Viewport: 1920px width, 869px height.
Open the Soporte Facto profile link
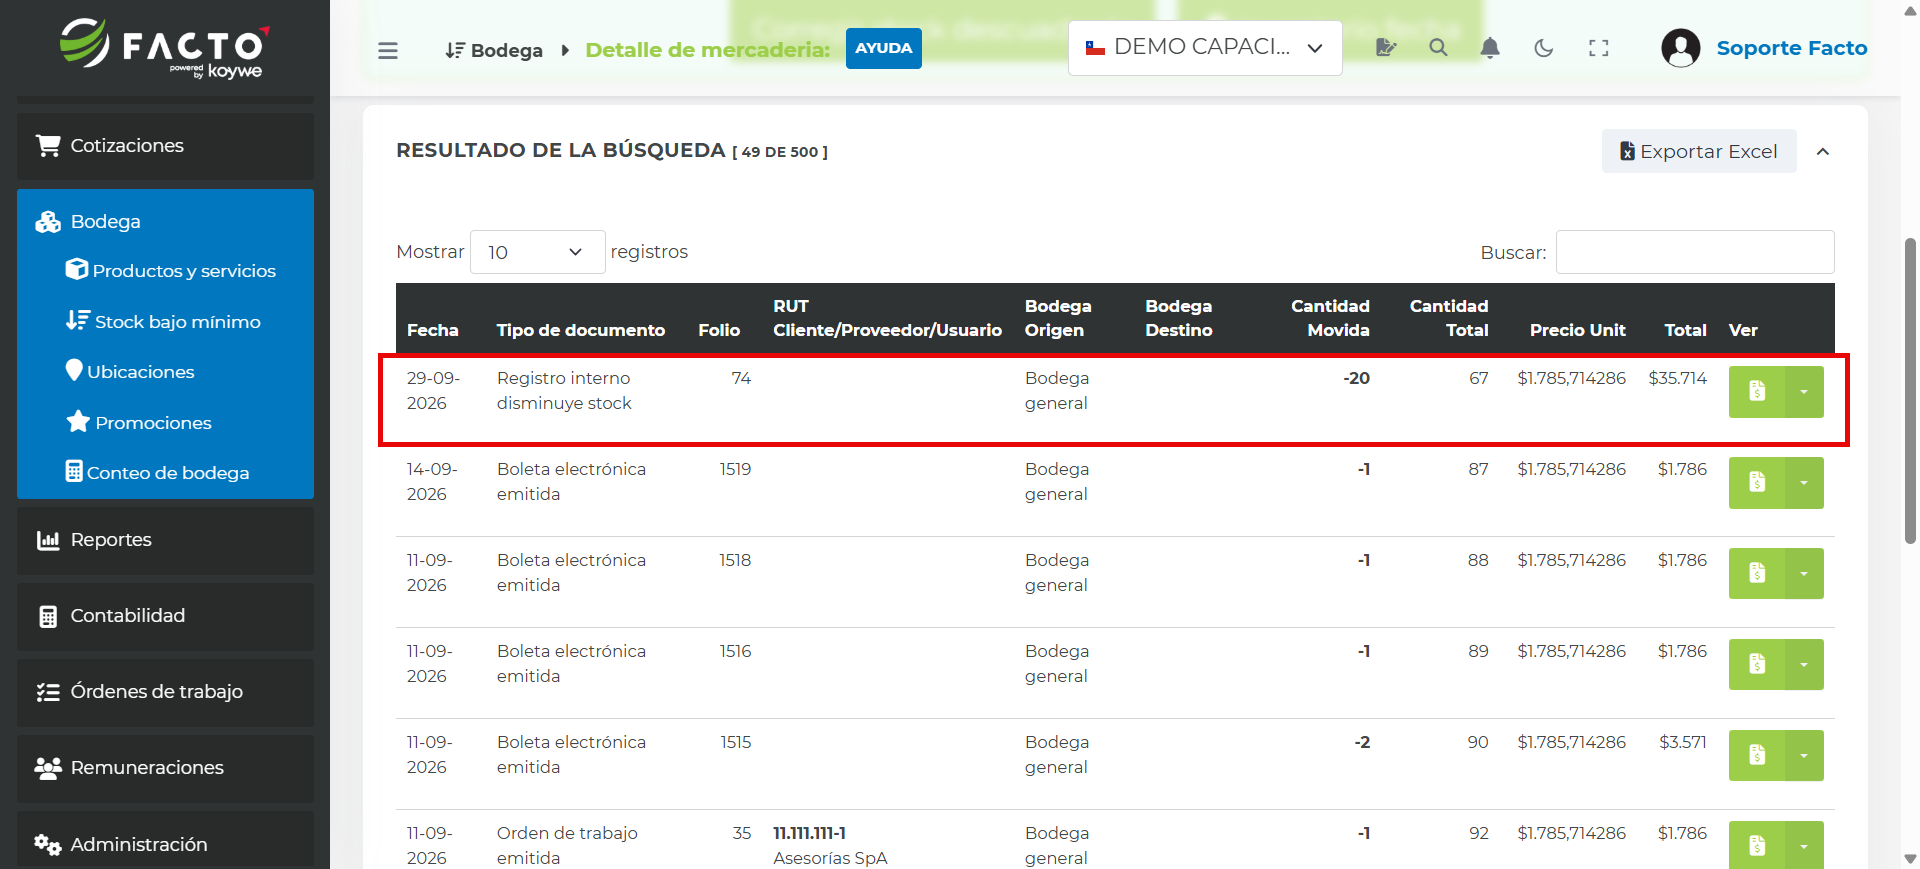click(x=1792, y=48)
